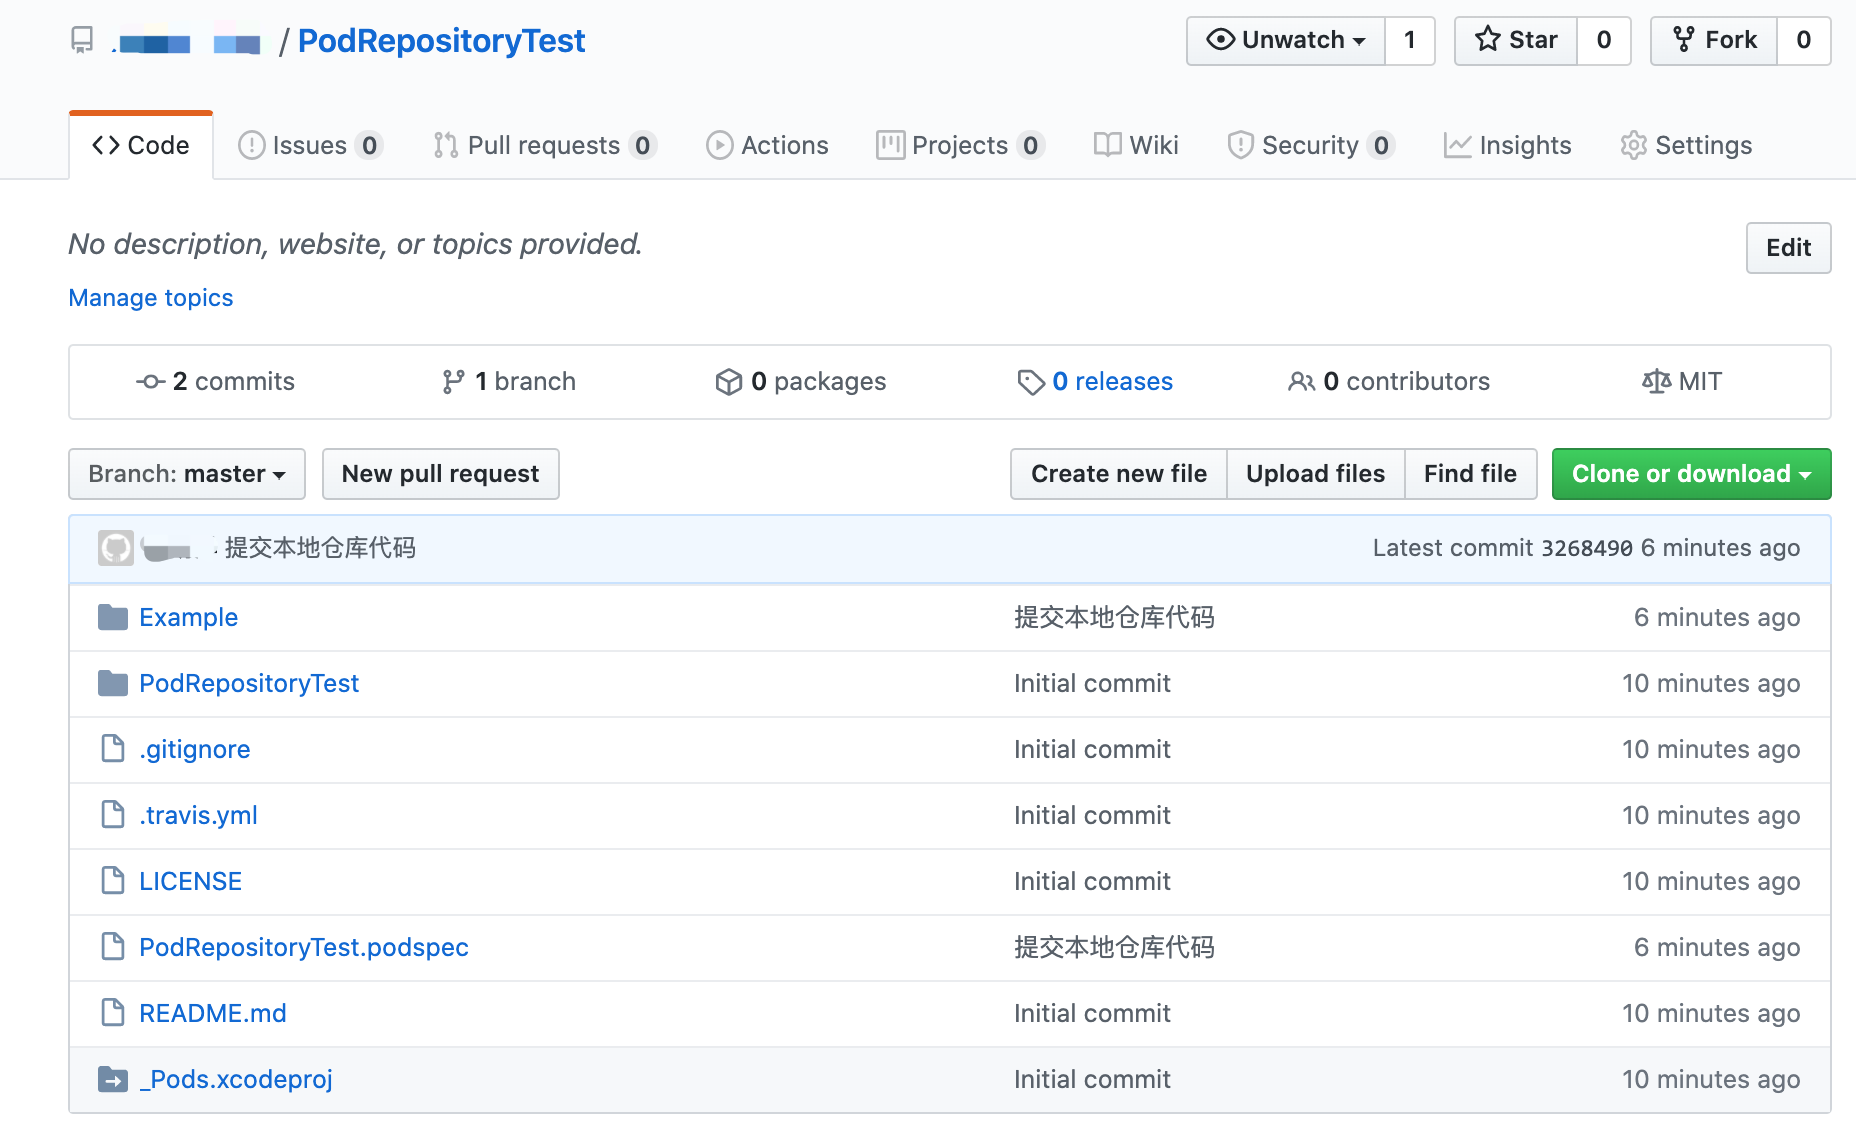The width and height of the screenshot is (1856, 1128).
Task: Open the MIT license link
Action: [1682, 382]
